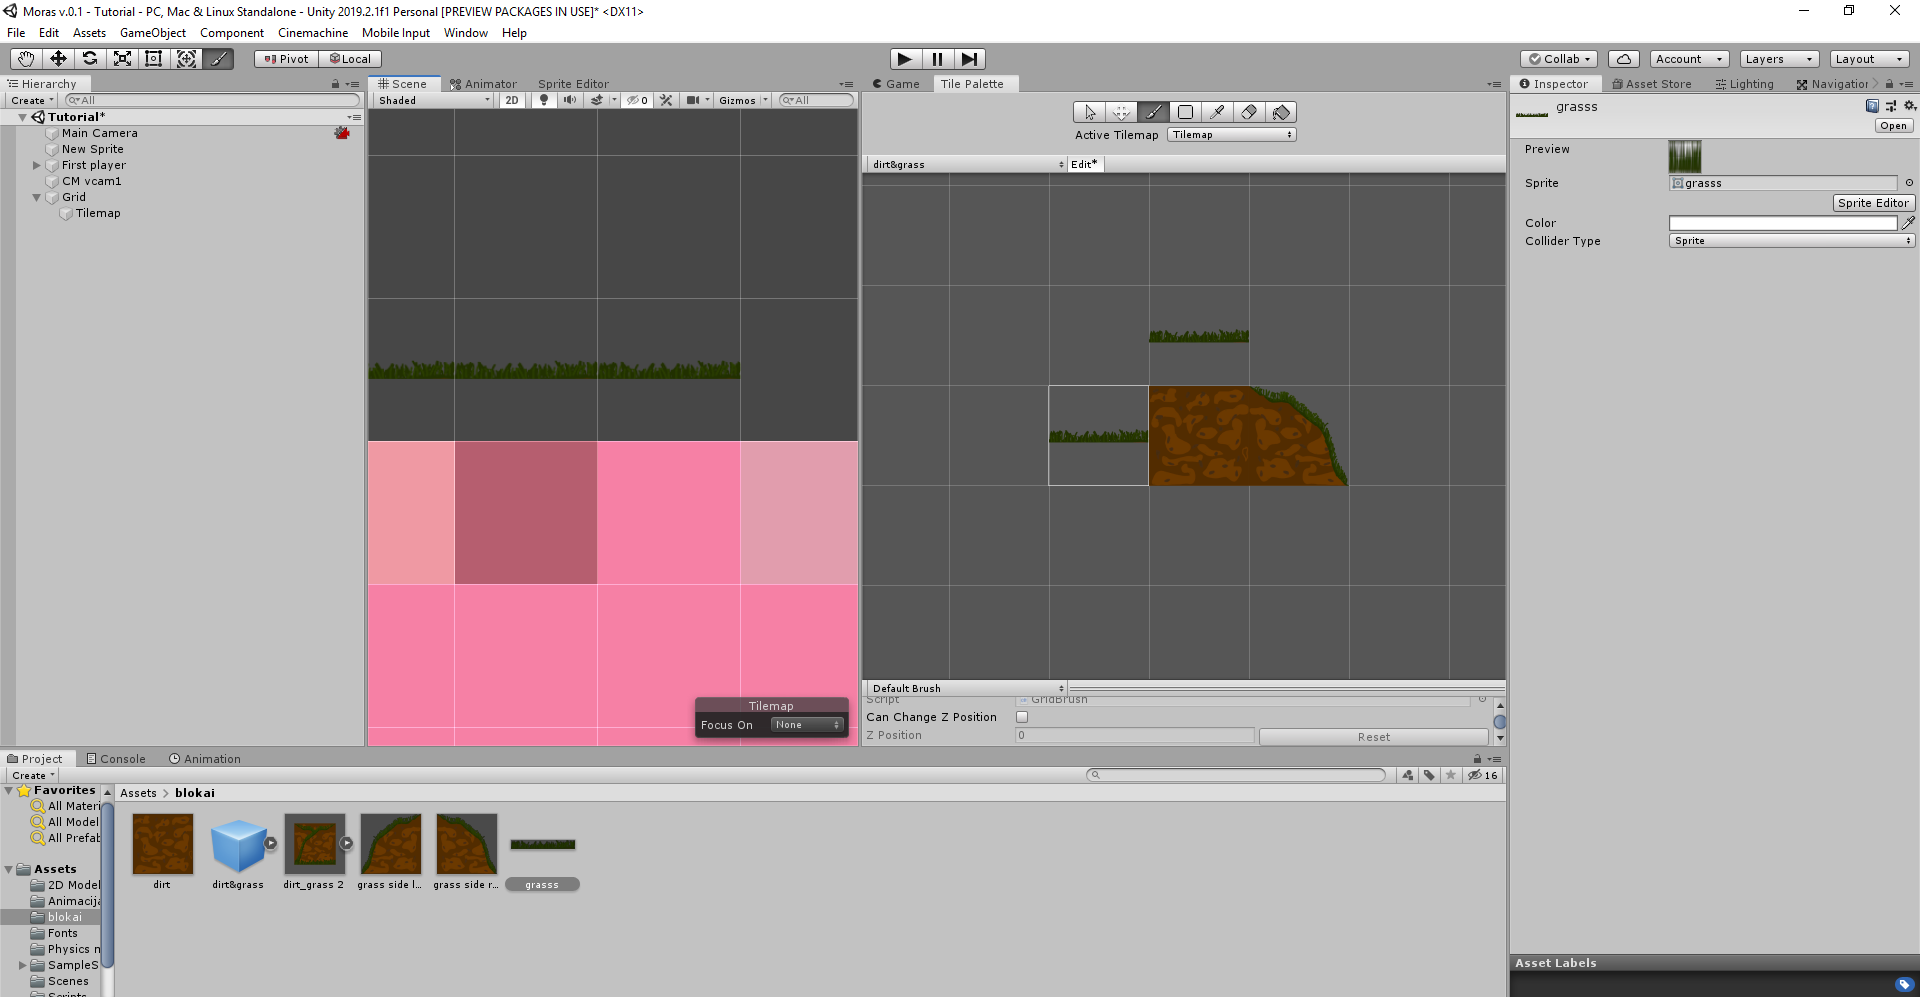Viewport: 1920px width, 997px height.
Task: Collapse the Grid hierarchy item
Action: [x=37, y=197]
